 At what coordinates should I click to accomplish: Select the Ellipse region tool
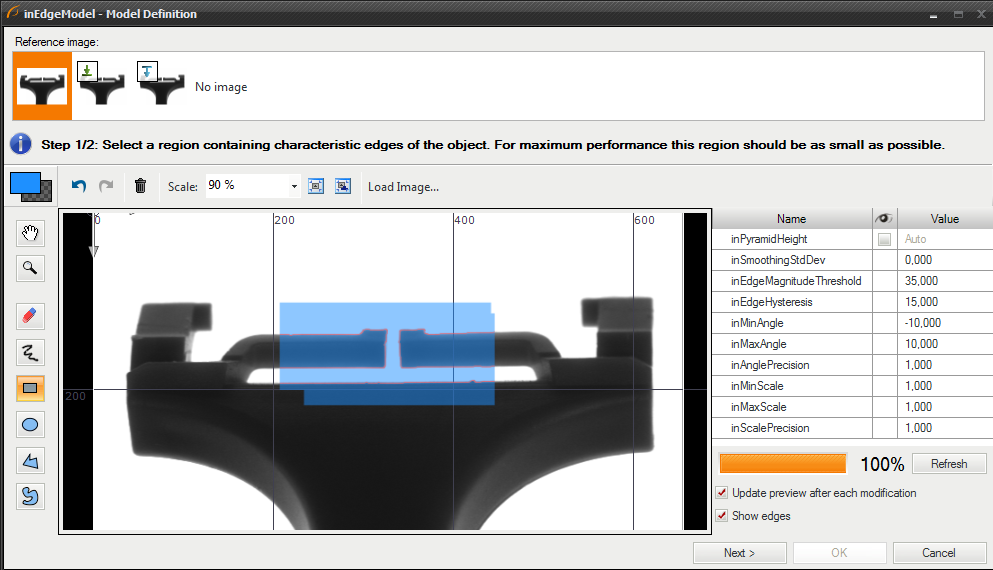point(31,424)
